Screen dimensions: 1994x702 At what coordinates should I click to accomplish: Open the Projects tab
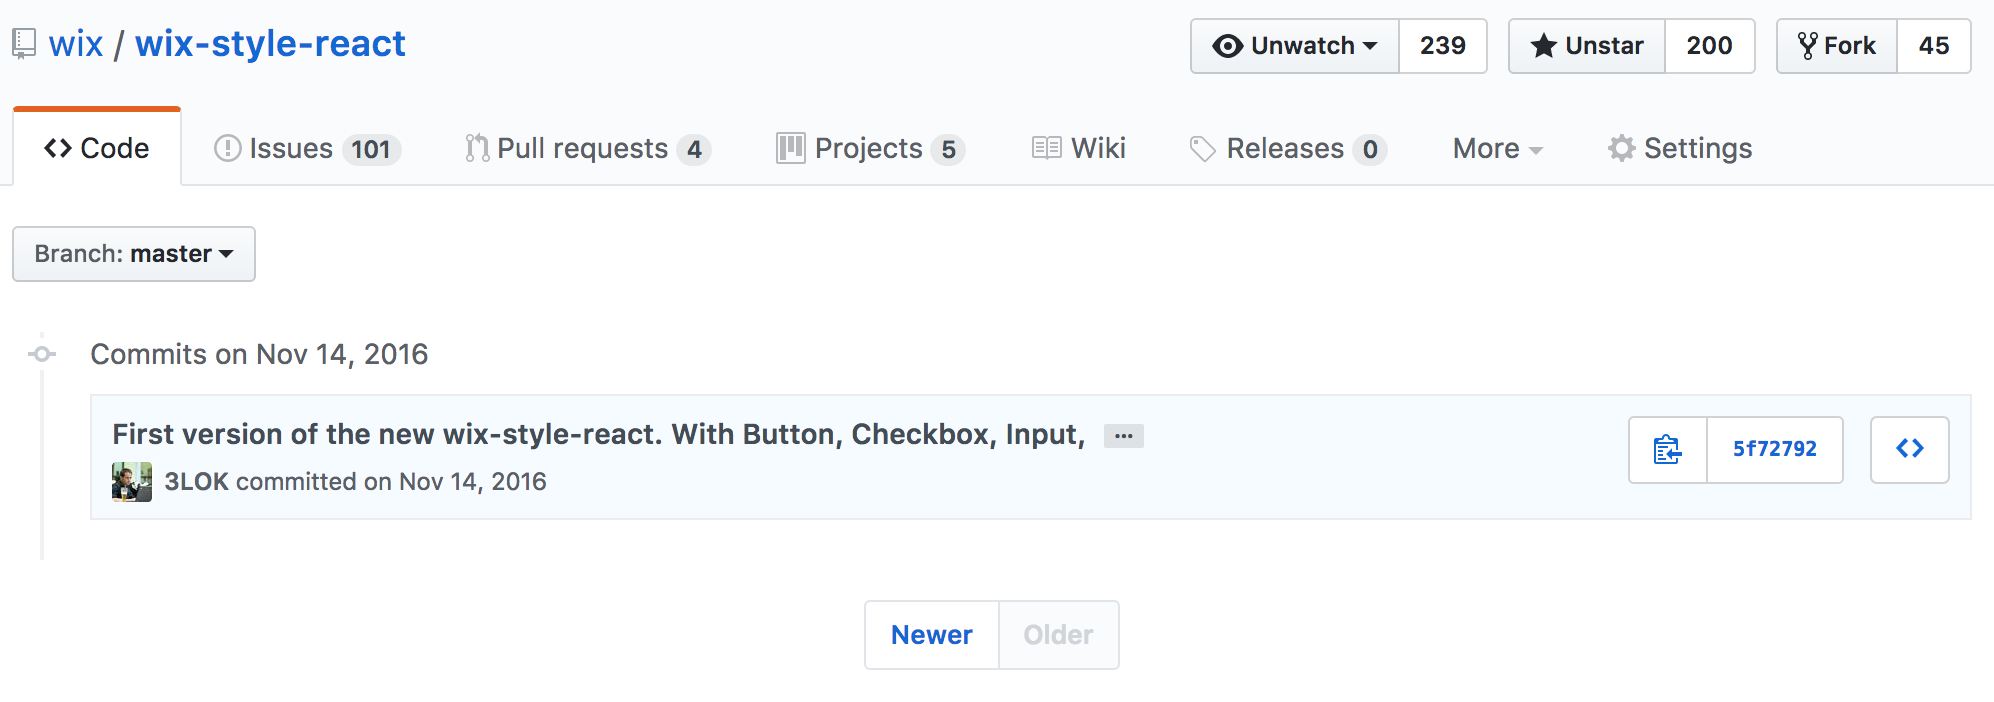[870, 148]
